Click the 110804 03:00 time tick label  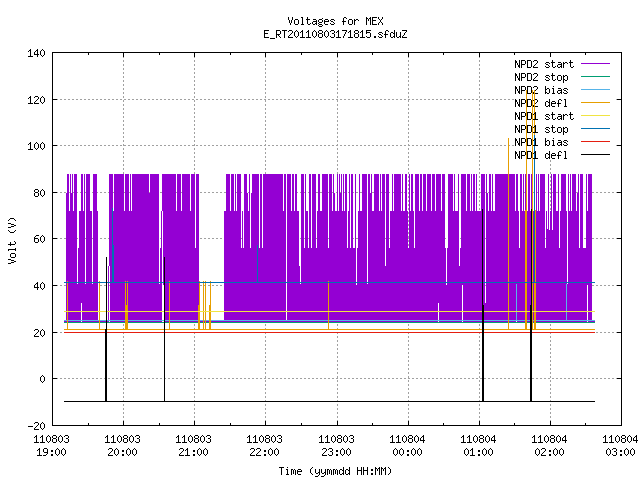[620, 446]
